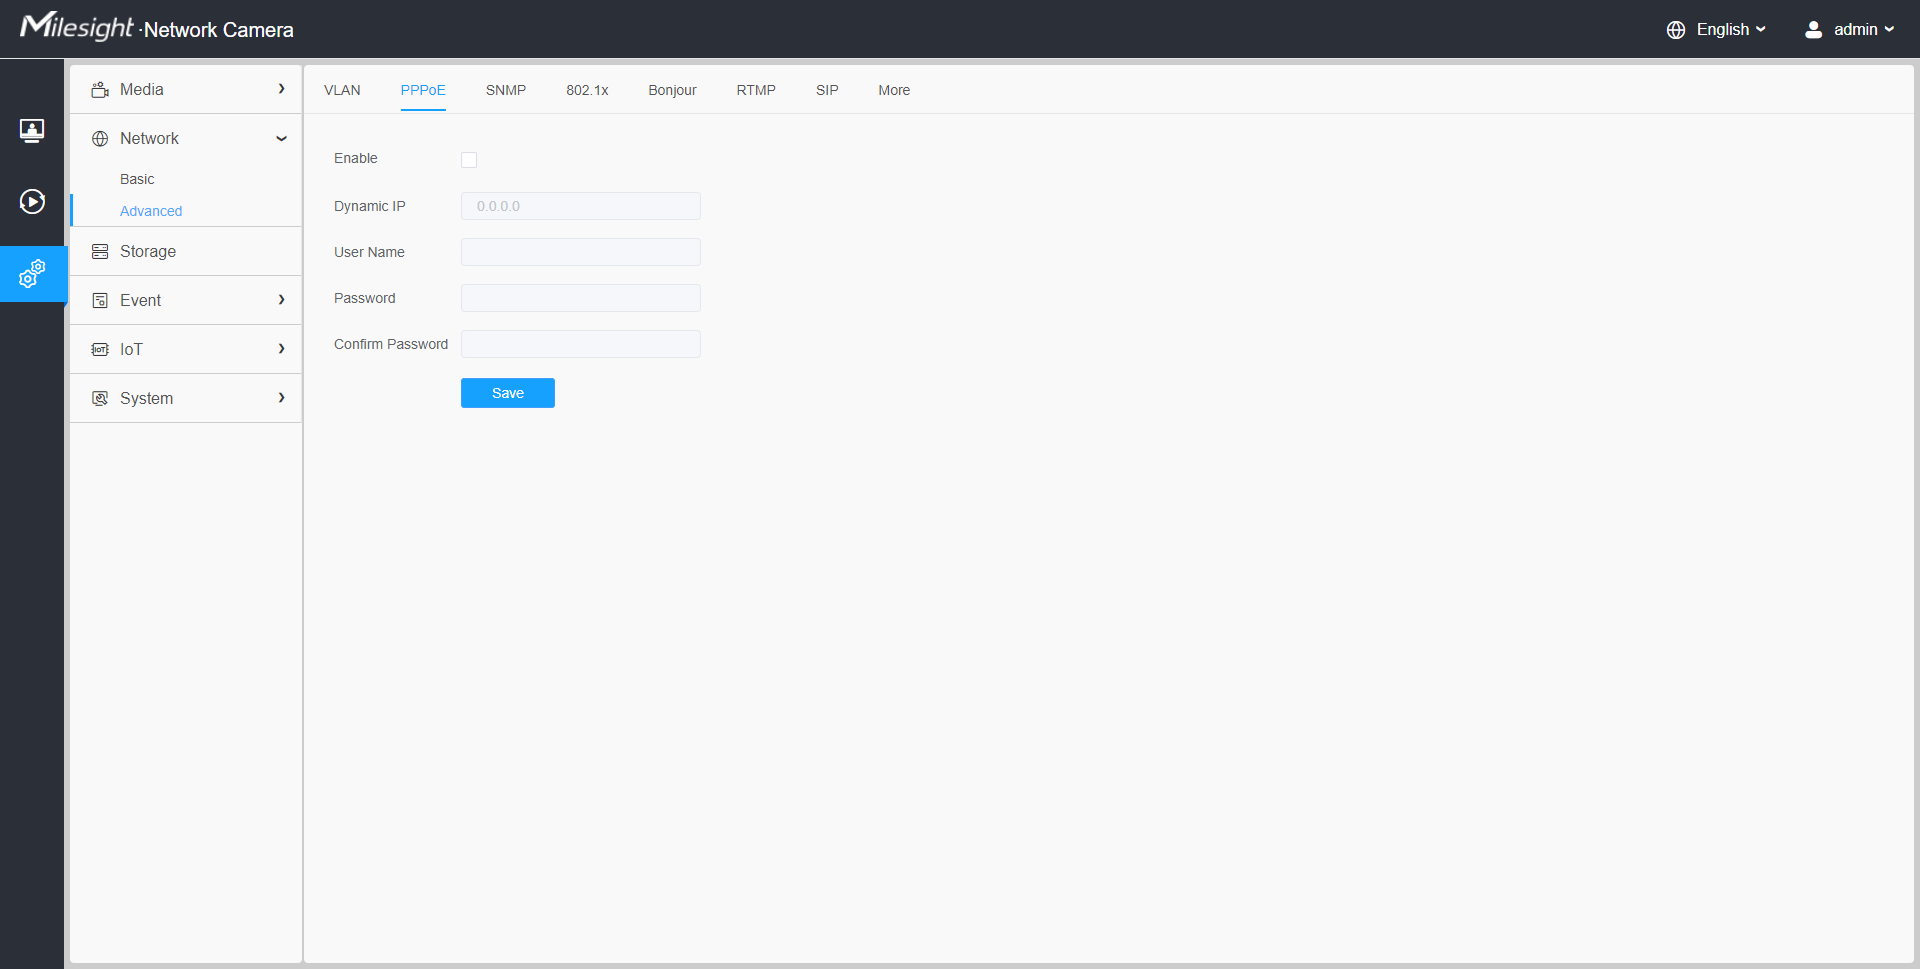Click the System menu icon
1920x969 pixels.
[100, 399]
